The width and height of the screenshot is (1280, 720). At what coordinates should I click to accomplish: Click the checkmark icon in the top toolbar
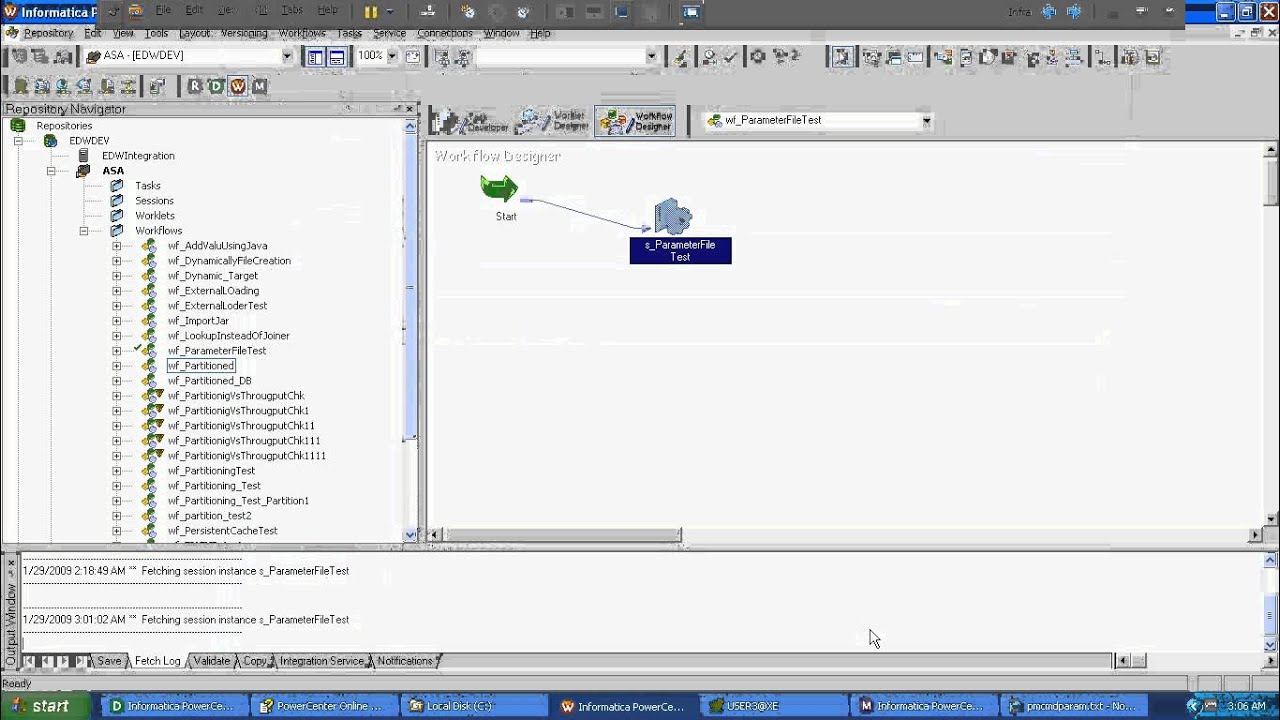coord(730,57)
